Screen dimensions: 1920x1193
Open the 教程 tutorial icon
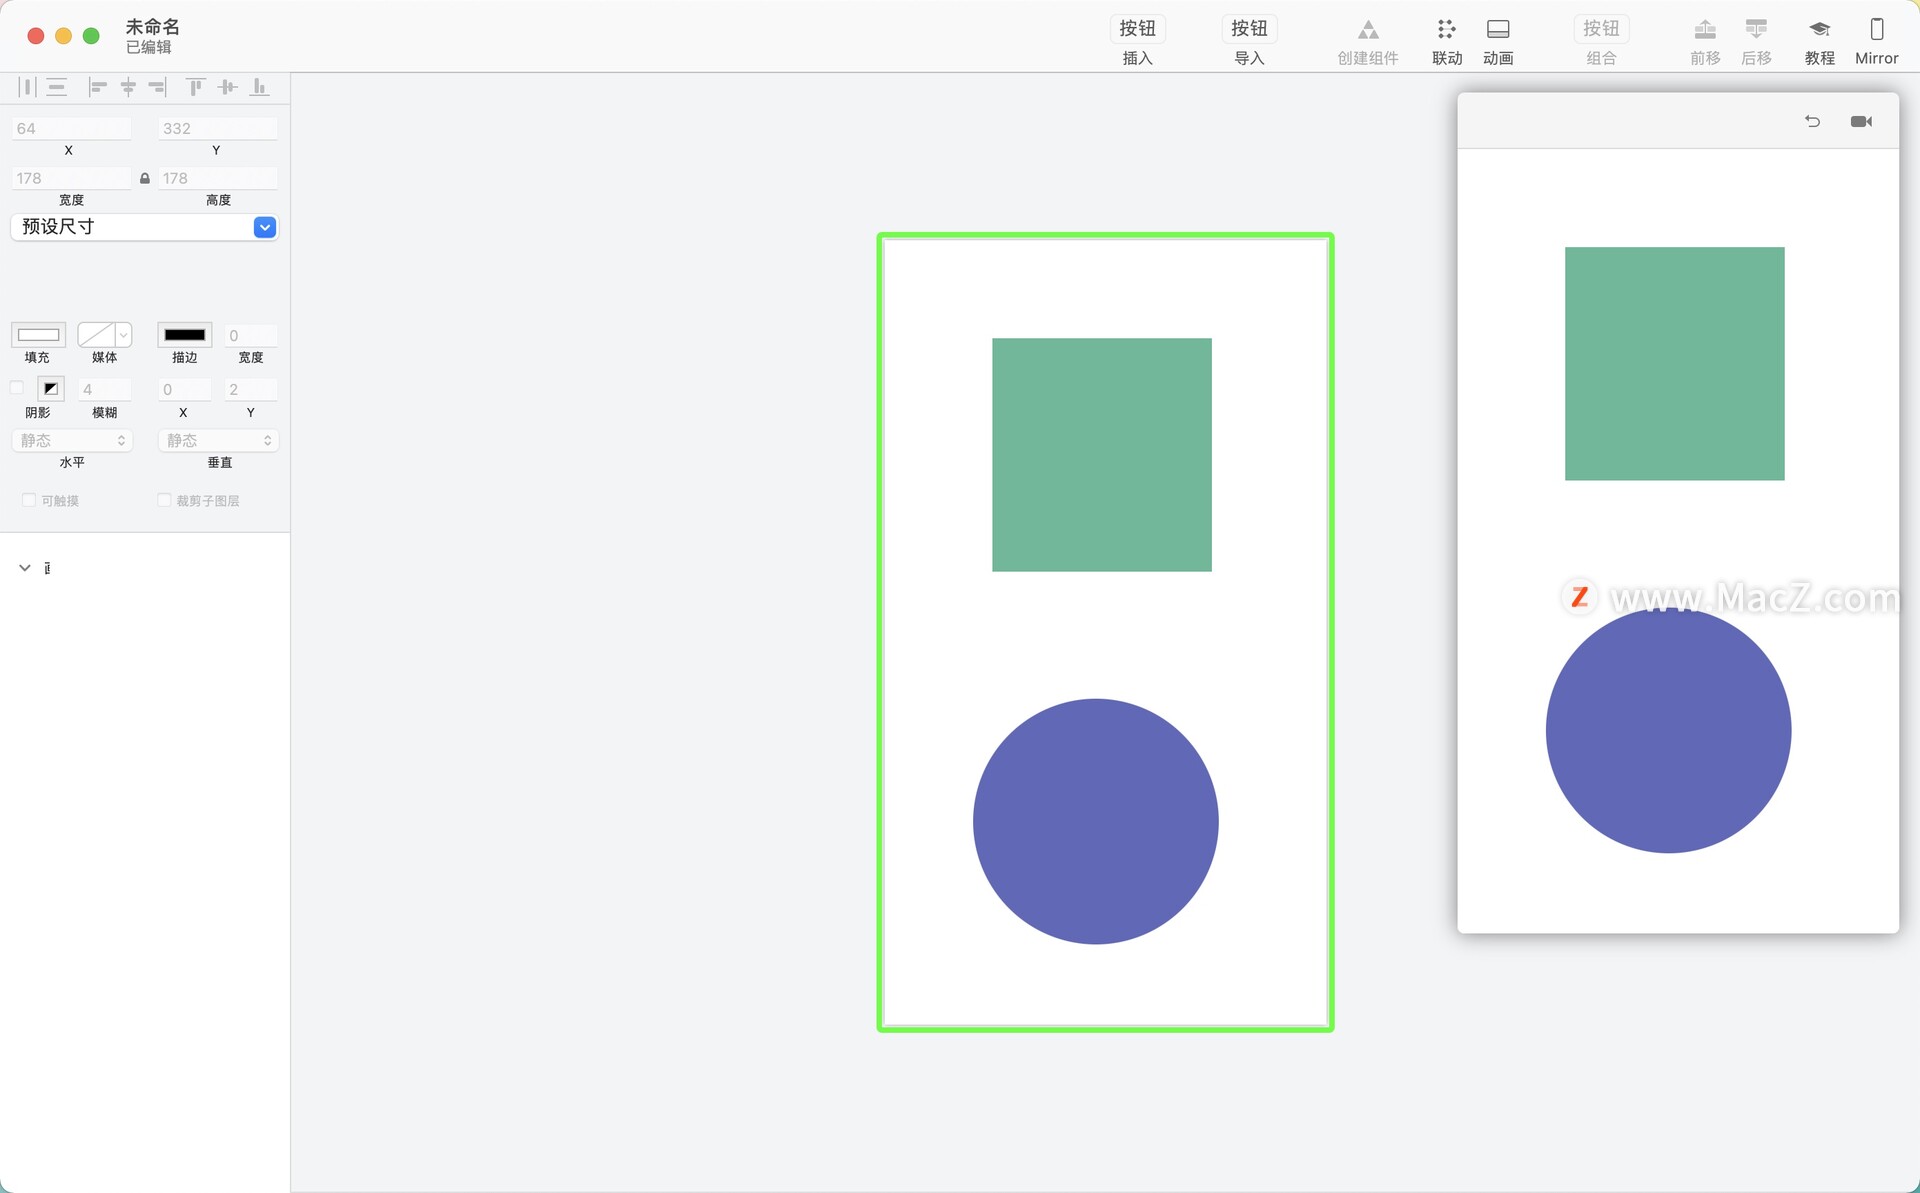[x=1819, y=30]
